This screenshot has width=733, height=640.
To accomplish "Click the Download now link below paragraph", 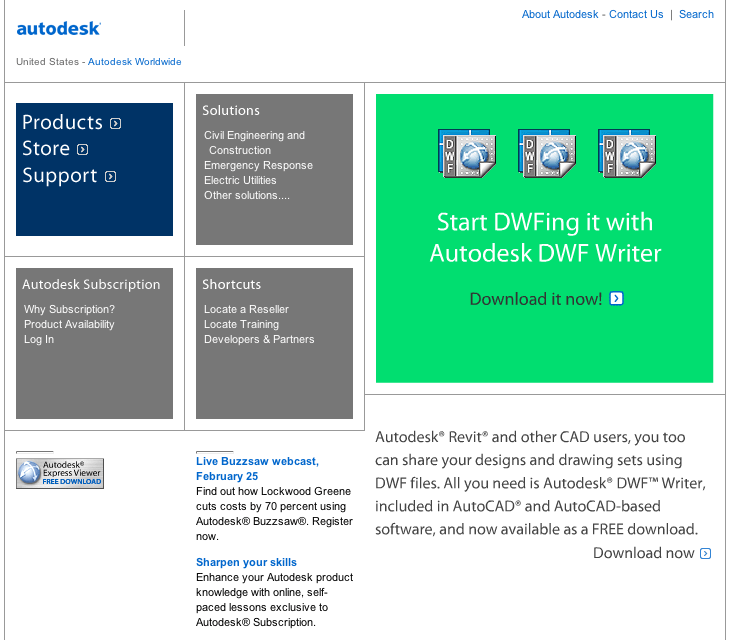I will [644, 553].
